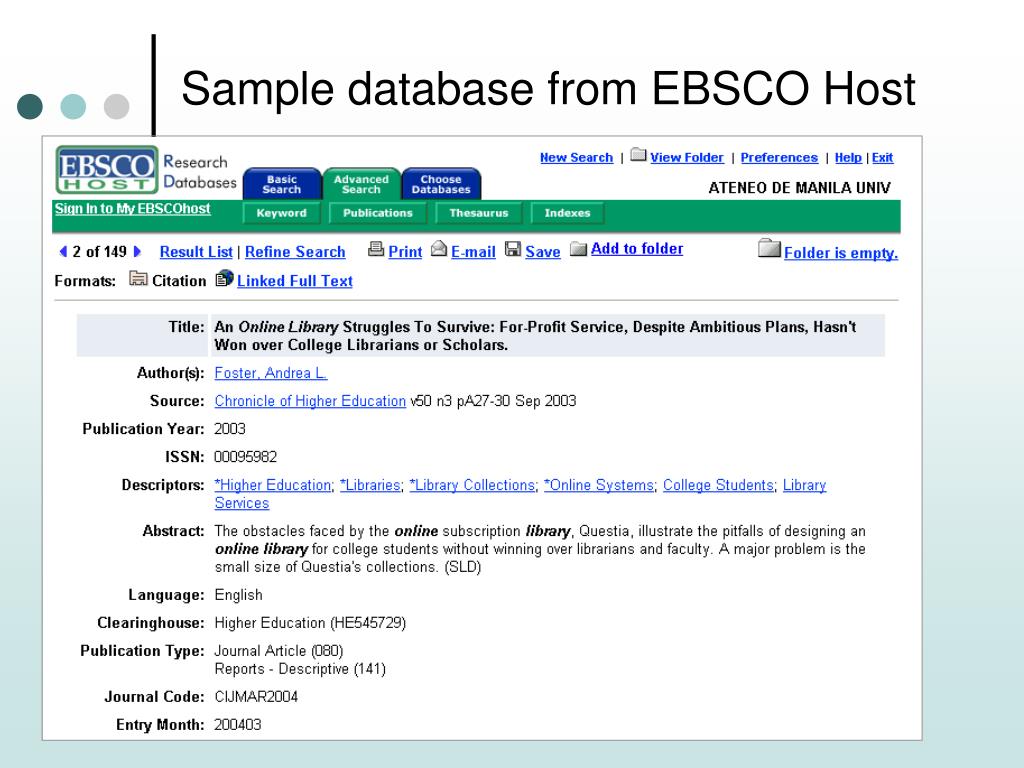Click the New Search link
The image size is (1024, 768).
click(577, 157)
